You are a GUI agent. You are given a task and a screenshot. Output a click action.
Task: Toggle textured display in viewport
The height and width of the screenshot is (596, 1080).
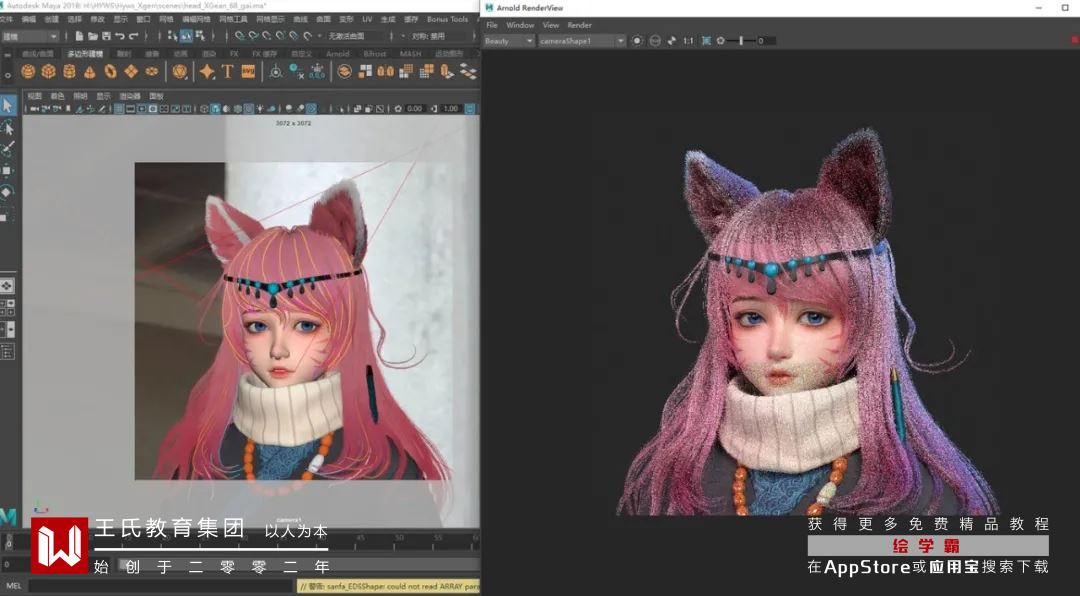(249, 108)
